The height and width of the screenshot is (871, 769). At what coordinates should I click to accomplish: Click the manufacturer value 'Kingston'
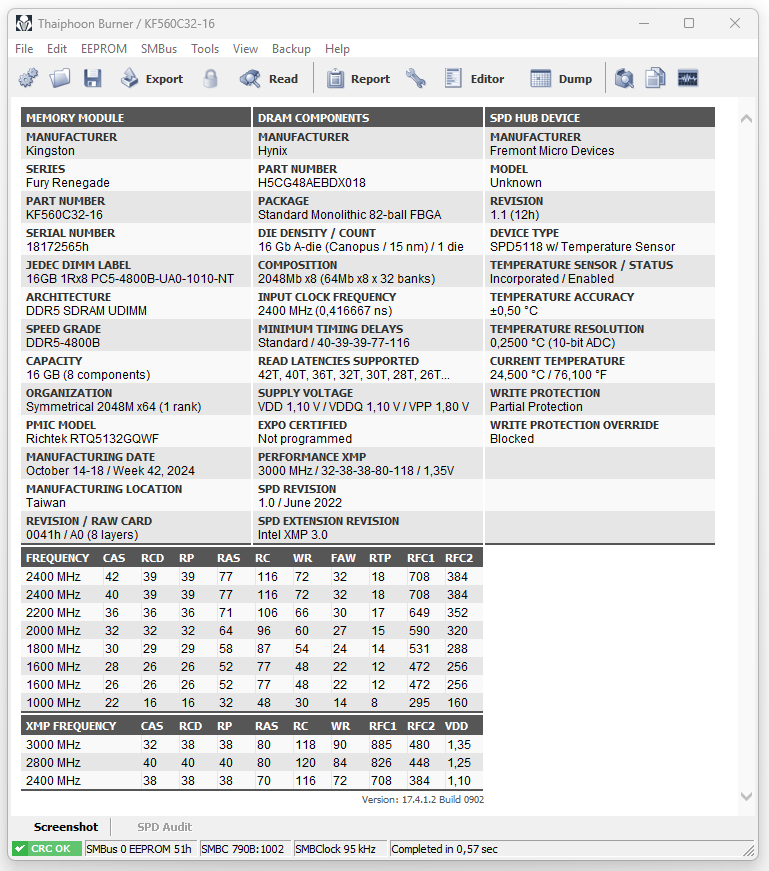coord(50,151)
